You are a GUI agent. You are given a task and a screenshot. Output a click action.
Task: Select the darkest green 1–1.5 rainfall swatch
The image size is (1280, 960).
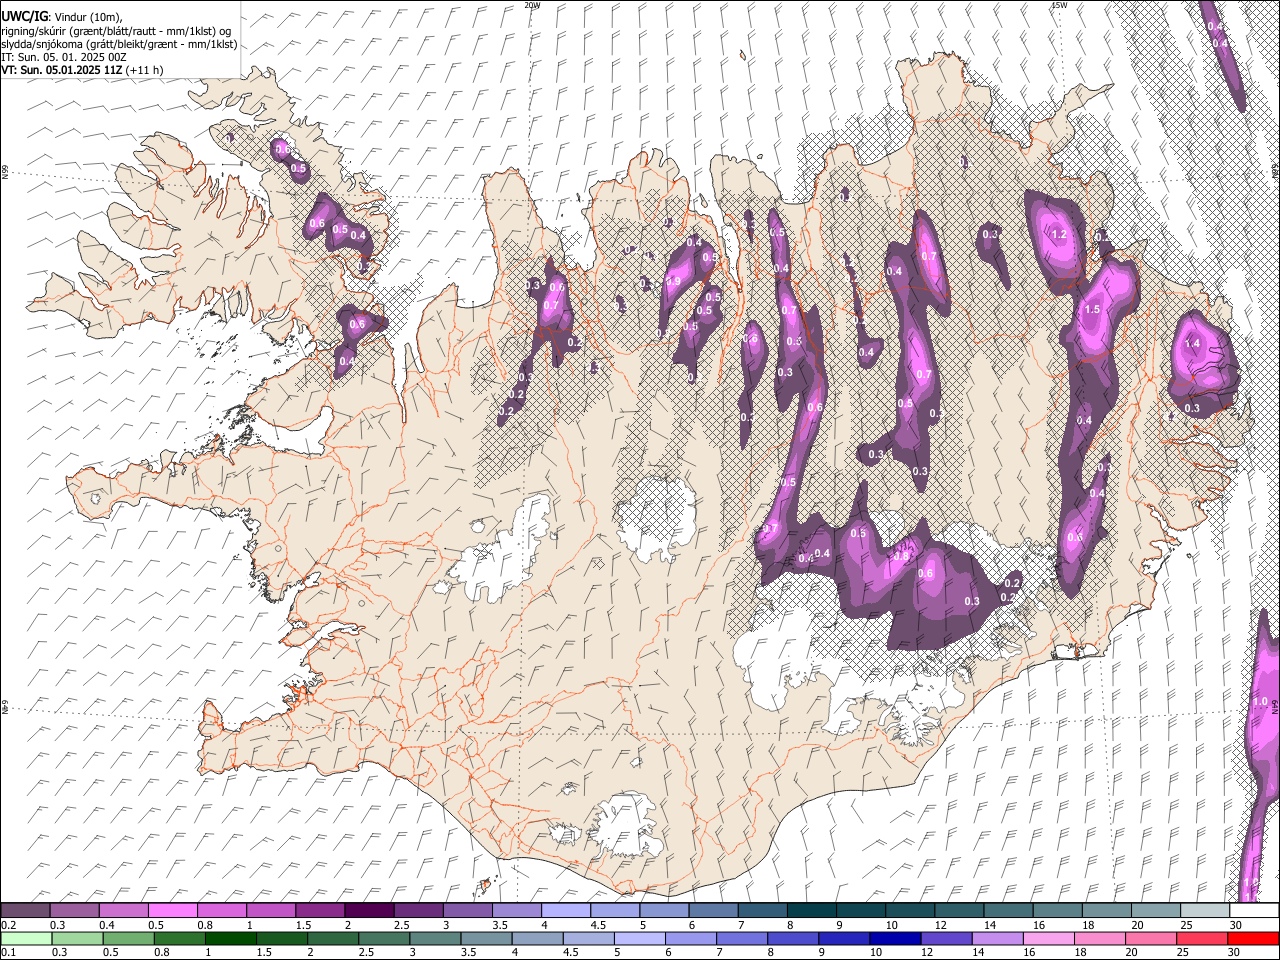point(230,938)
